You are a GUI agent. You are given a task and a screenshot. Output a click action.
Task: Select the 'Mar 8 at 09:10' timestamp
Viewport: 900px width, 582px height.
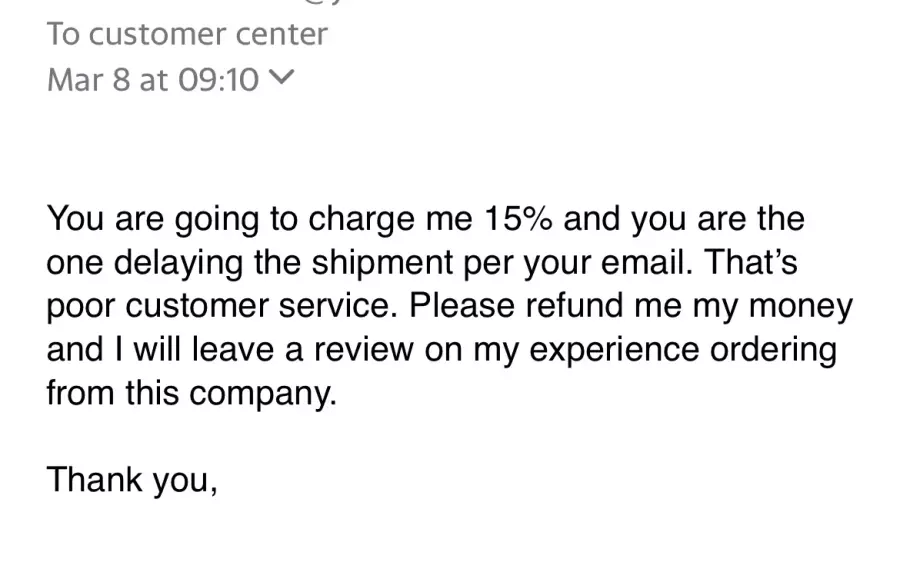(x=153, y=79)
